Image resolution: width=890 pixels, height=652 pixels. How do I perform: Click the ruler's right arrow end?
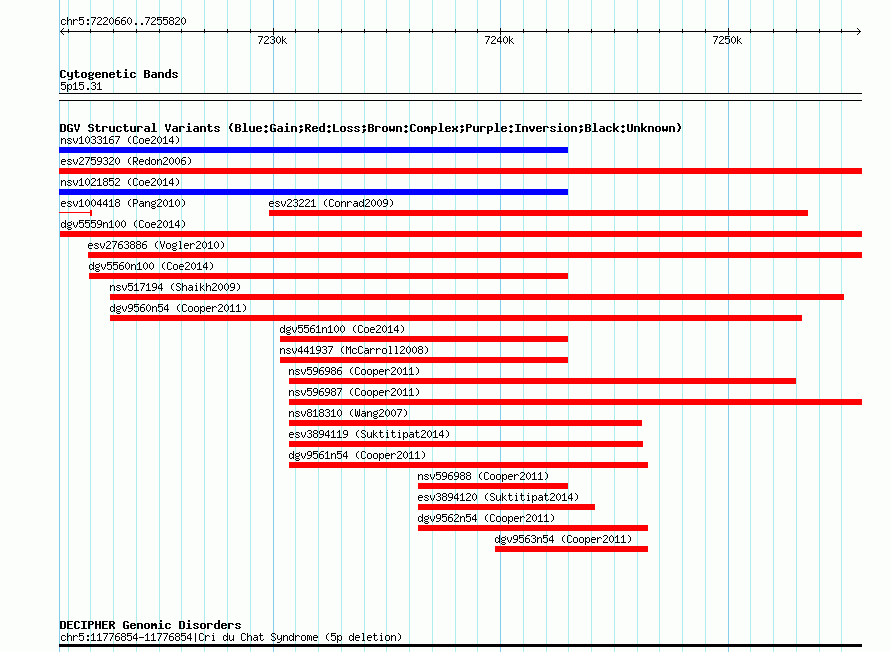coord(859,32)
